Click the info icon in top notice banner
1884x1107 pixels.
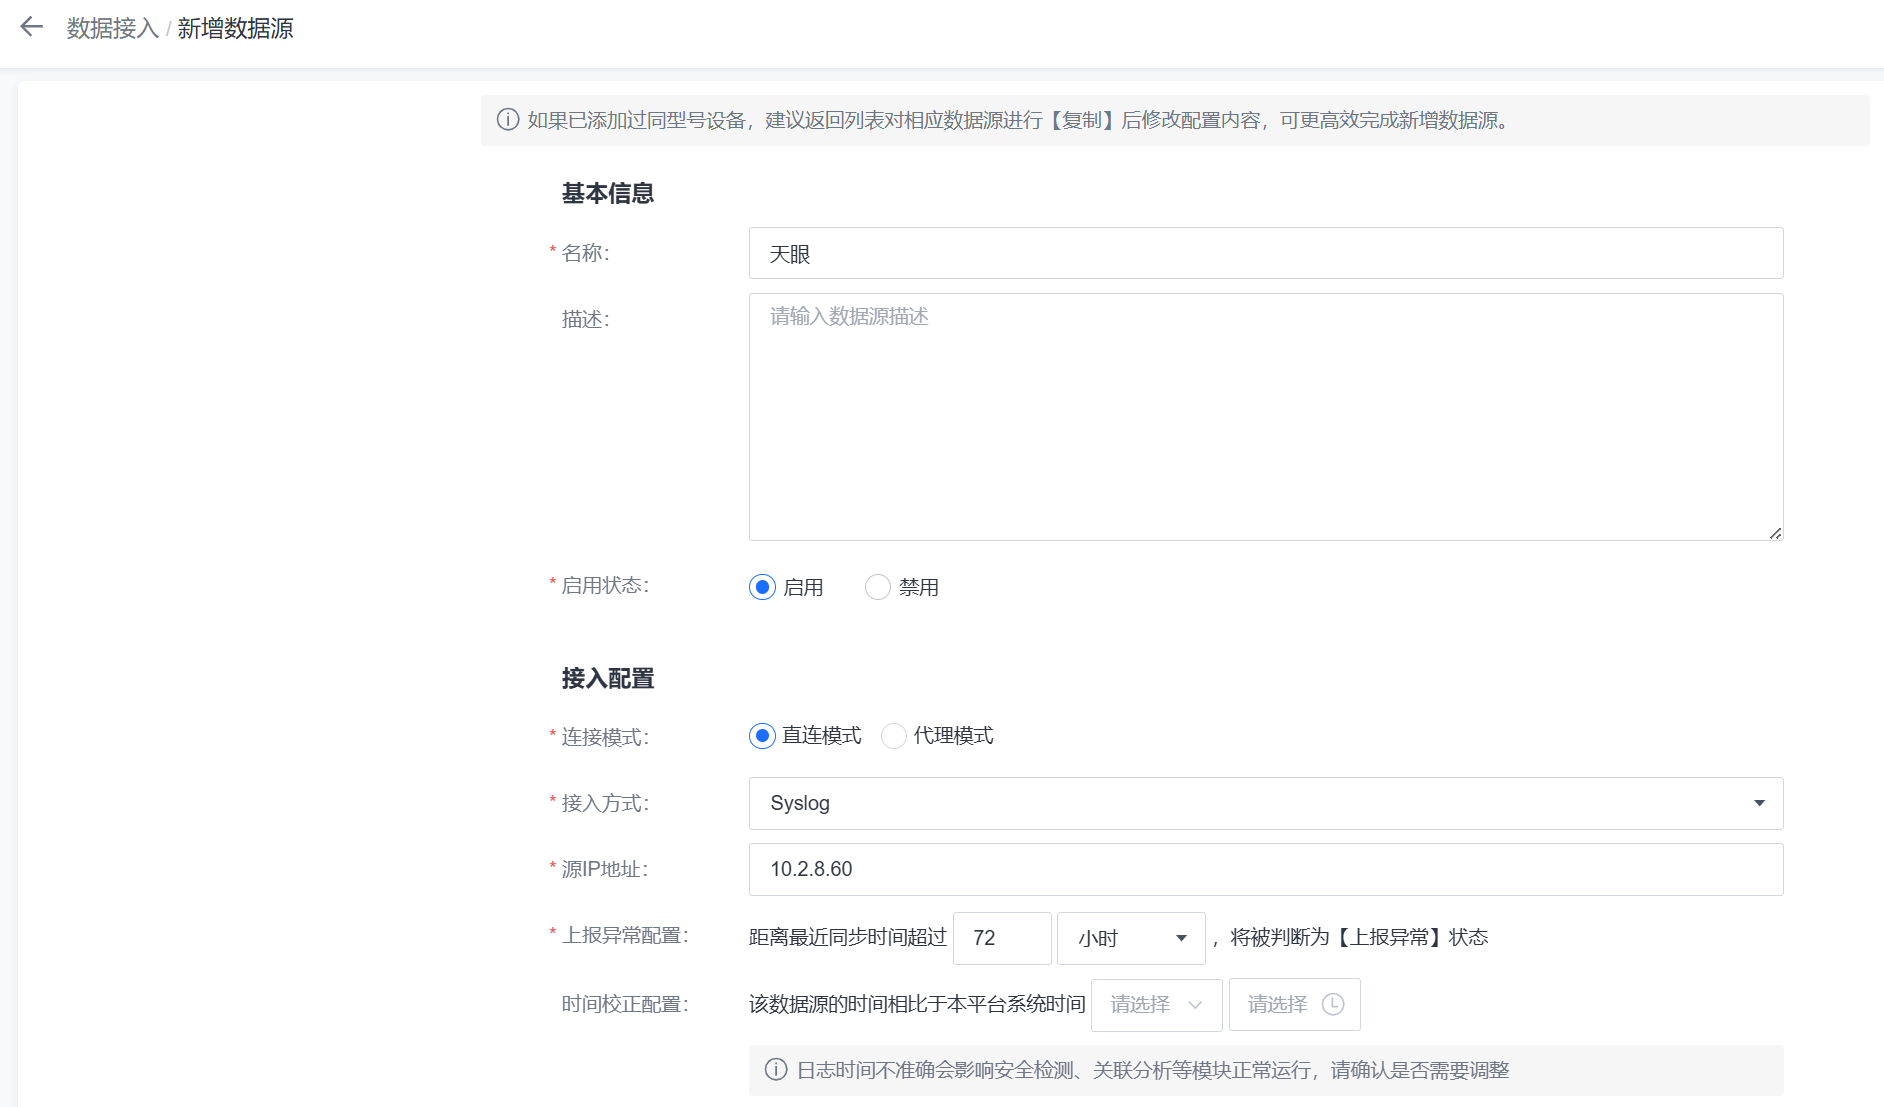pyautogui.click(x=508, y=120)
